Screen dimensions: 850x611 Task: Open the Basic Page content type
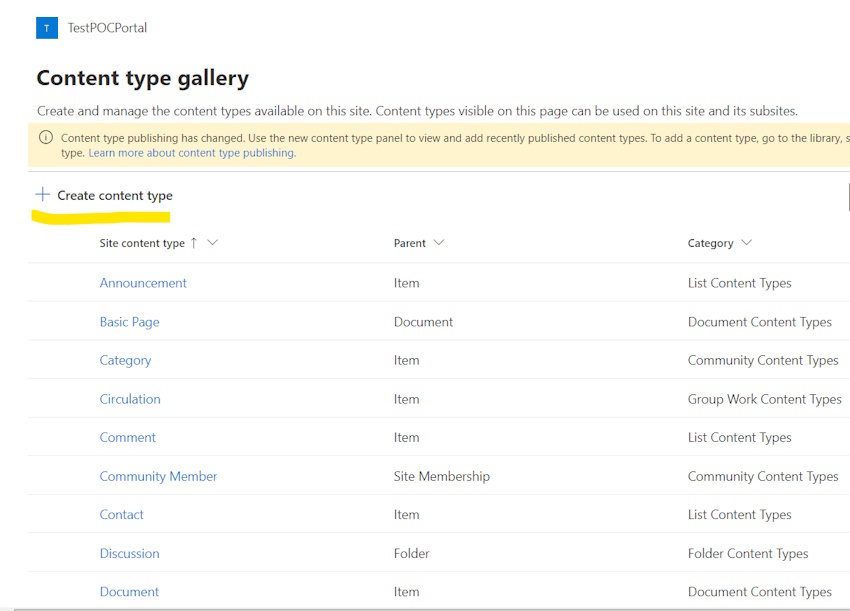(x=129, y=322)
